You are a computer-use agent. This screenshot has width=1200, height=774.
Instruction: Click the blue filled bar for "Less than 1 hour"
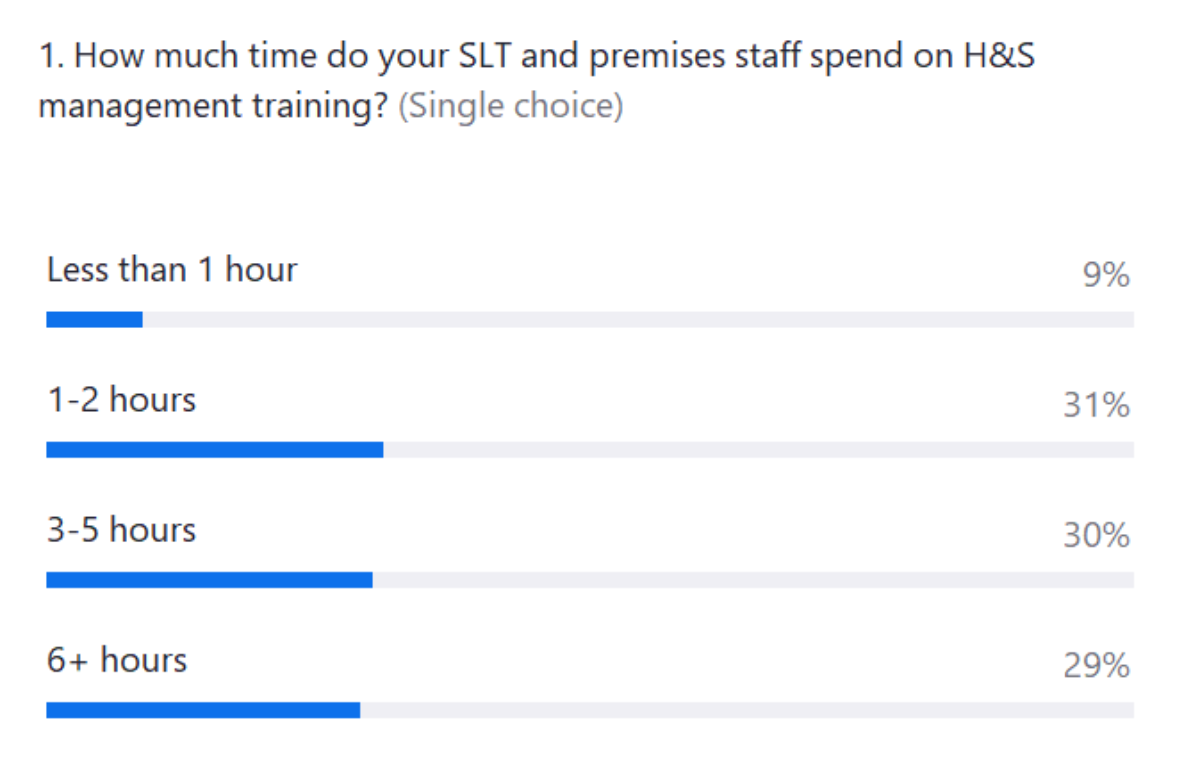coord(94,320)
